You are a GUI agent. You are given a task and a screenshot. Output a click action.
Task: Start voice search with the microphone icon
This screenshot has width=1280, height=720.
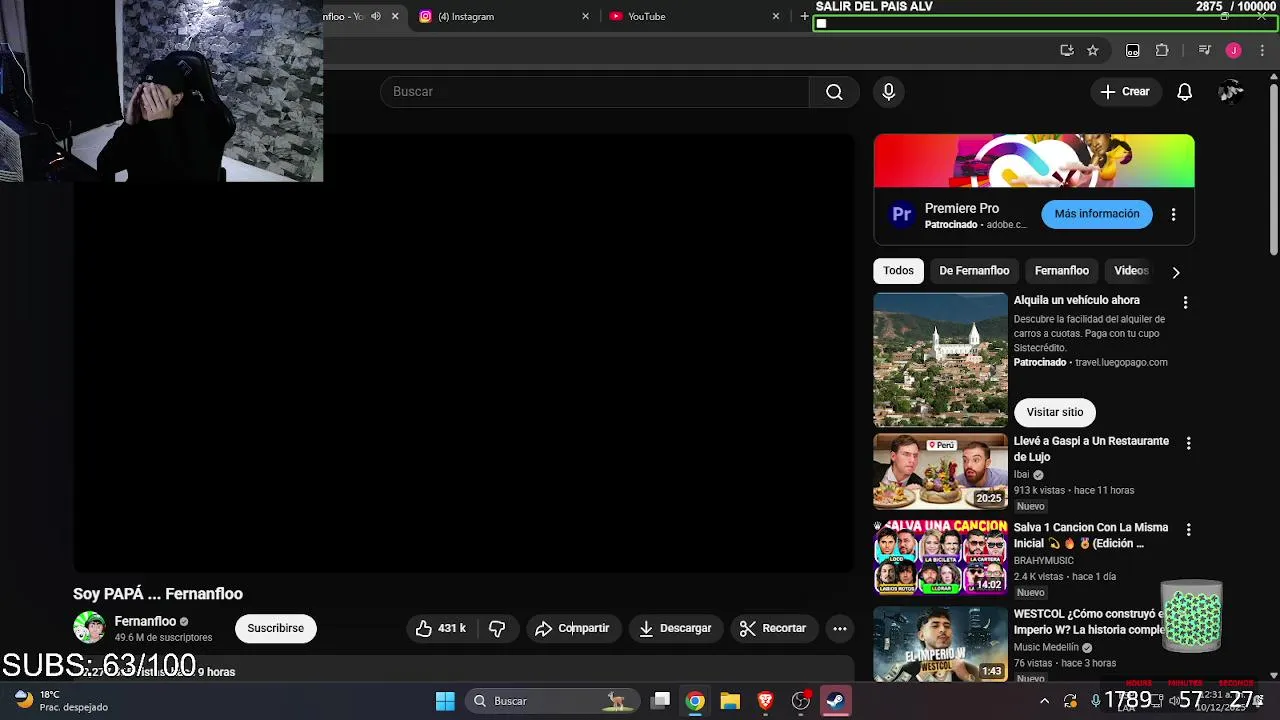click(888, 92)
